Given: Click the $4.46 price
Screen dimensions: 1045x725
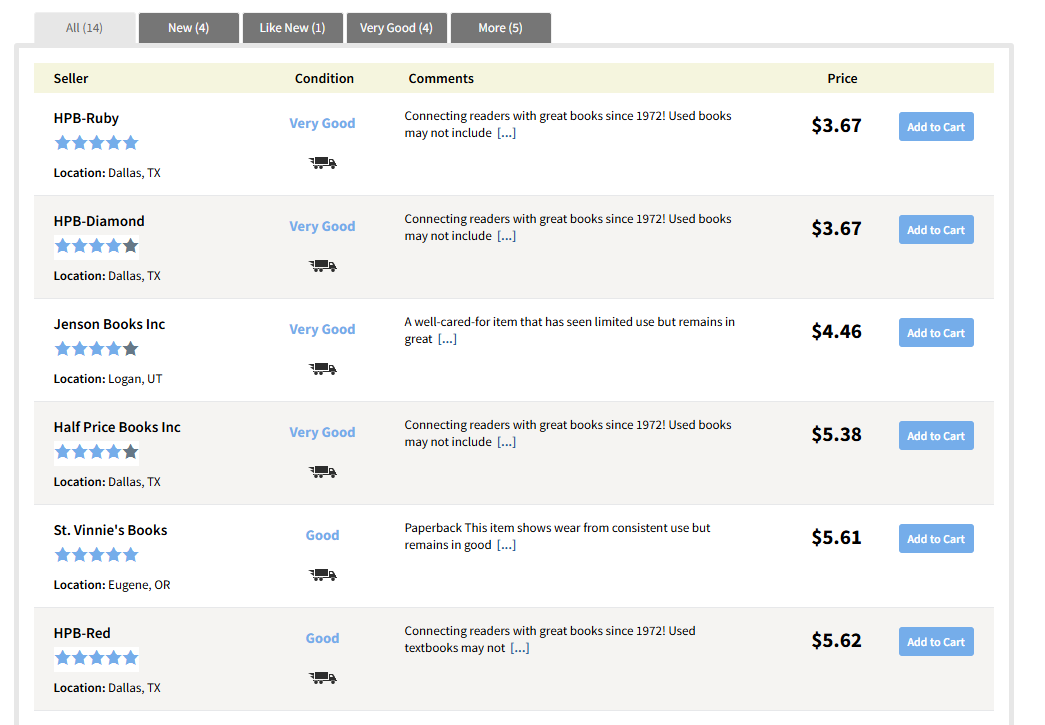Looking at the screenshot, I should (x=836, y=332).
